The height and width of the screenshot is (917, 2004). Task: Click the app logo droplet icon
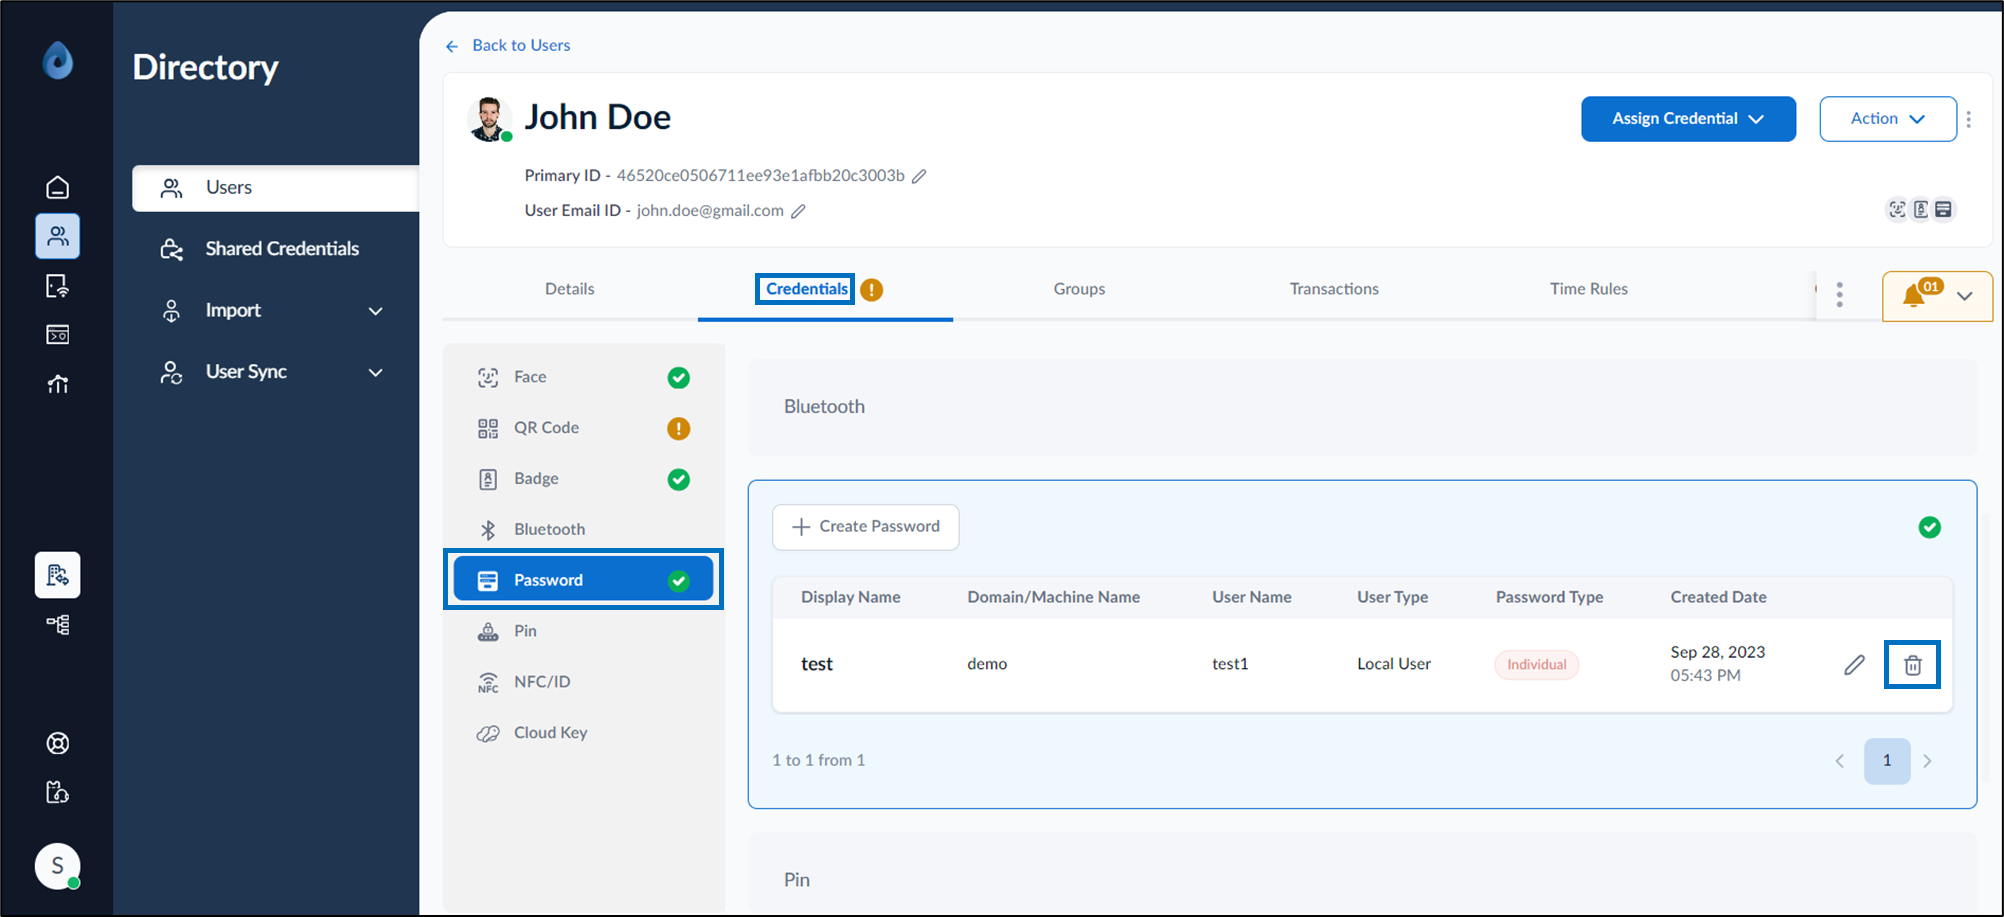click(58, 60)
